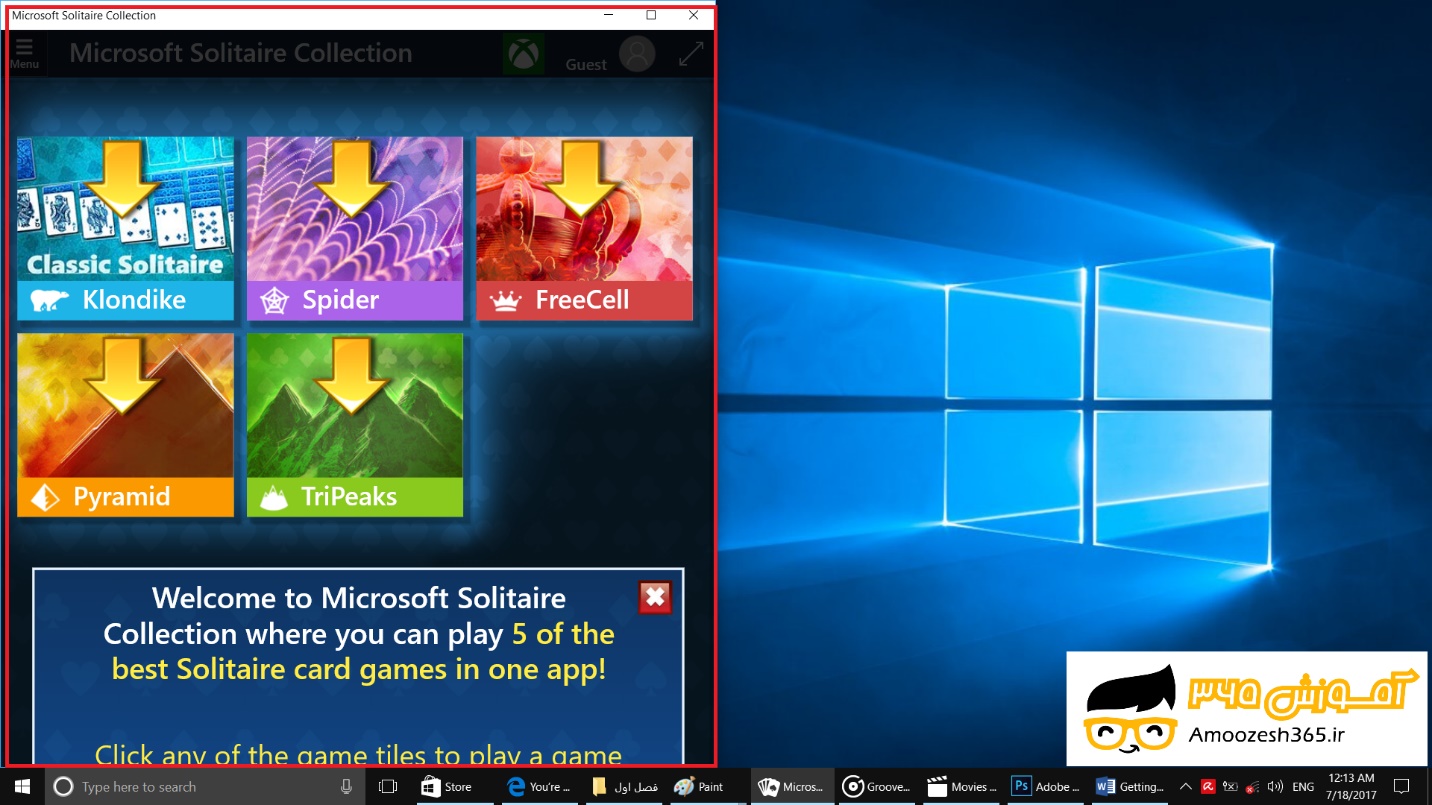Choose the TriPeaks game tile

[355, 425]
